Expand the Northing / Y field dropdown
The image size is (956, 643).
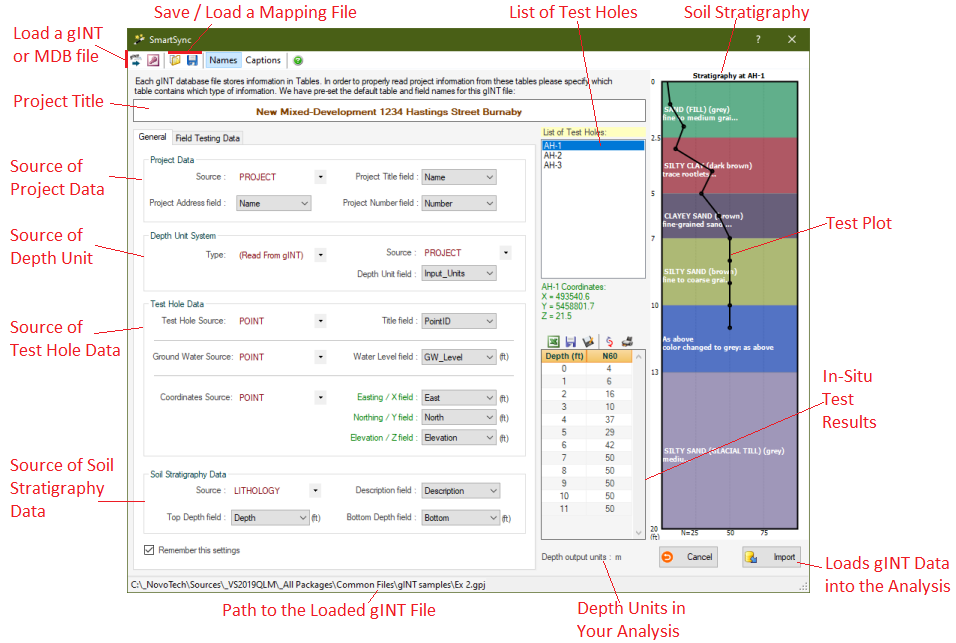tap(490, 417)
